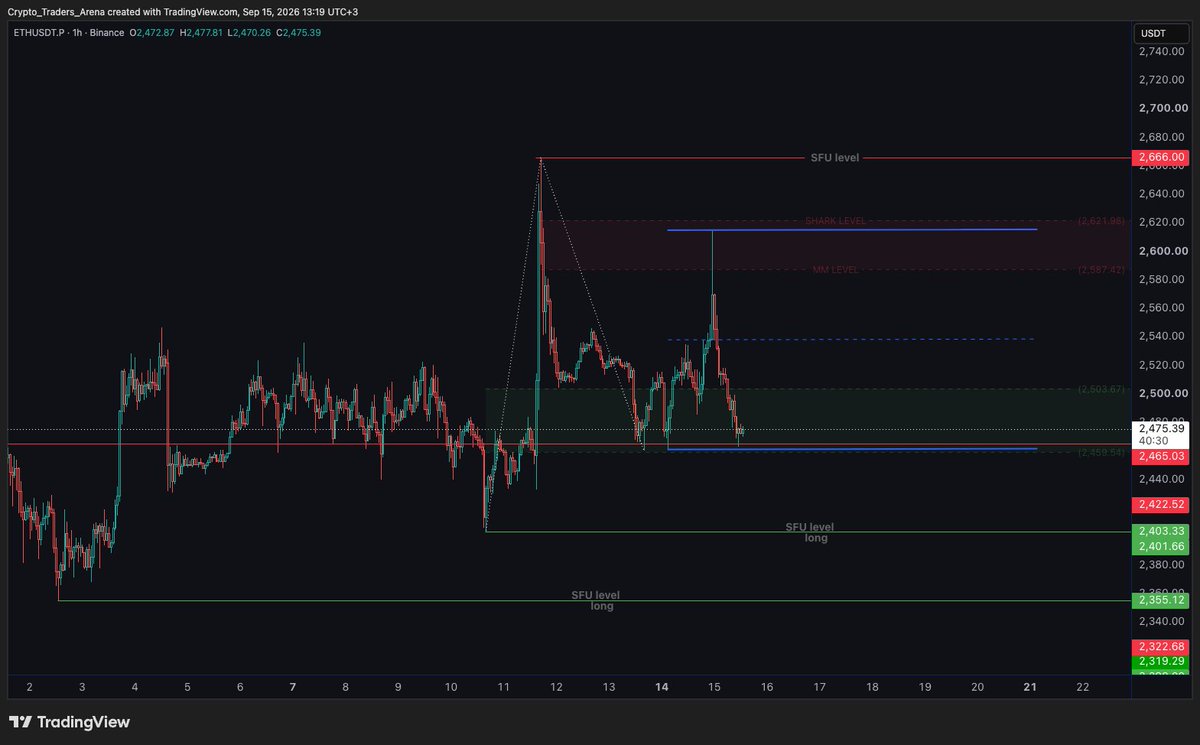Click the 2,640.00 price axis tick
Image resolution: width=1200 pixels, height=745 pixels.
tap(1161, 193)
